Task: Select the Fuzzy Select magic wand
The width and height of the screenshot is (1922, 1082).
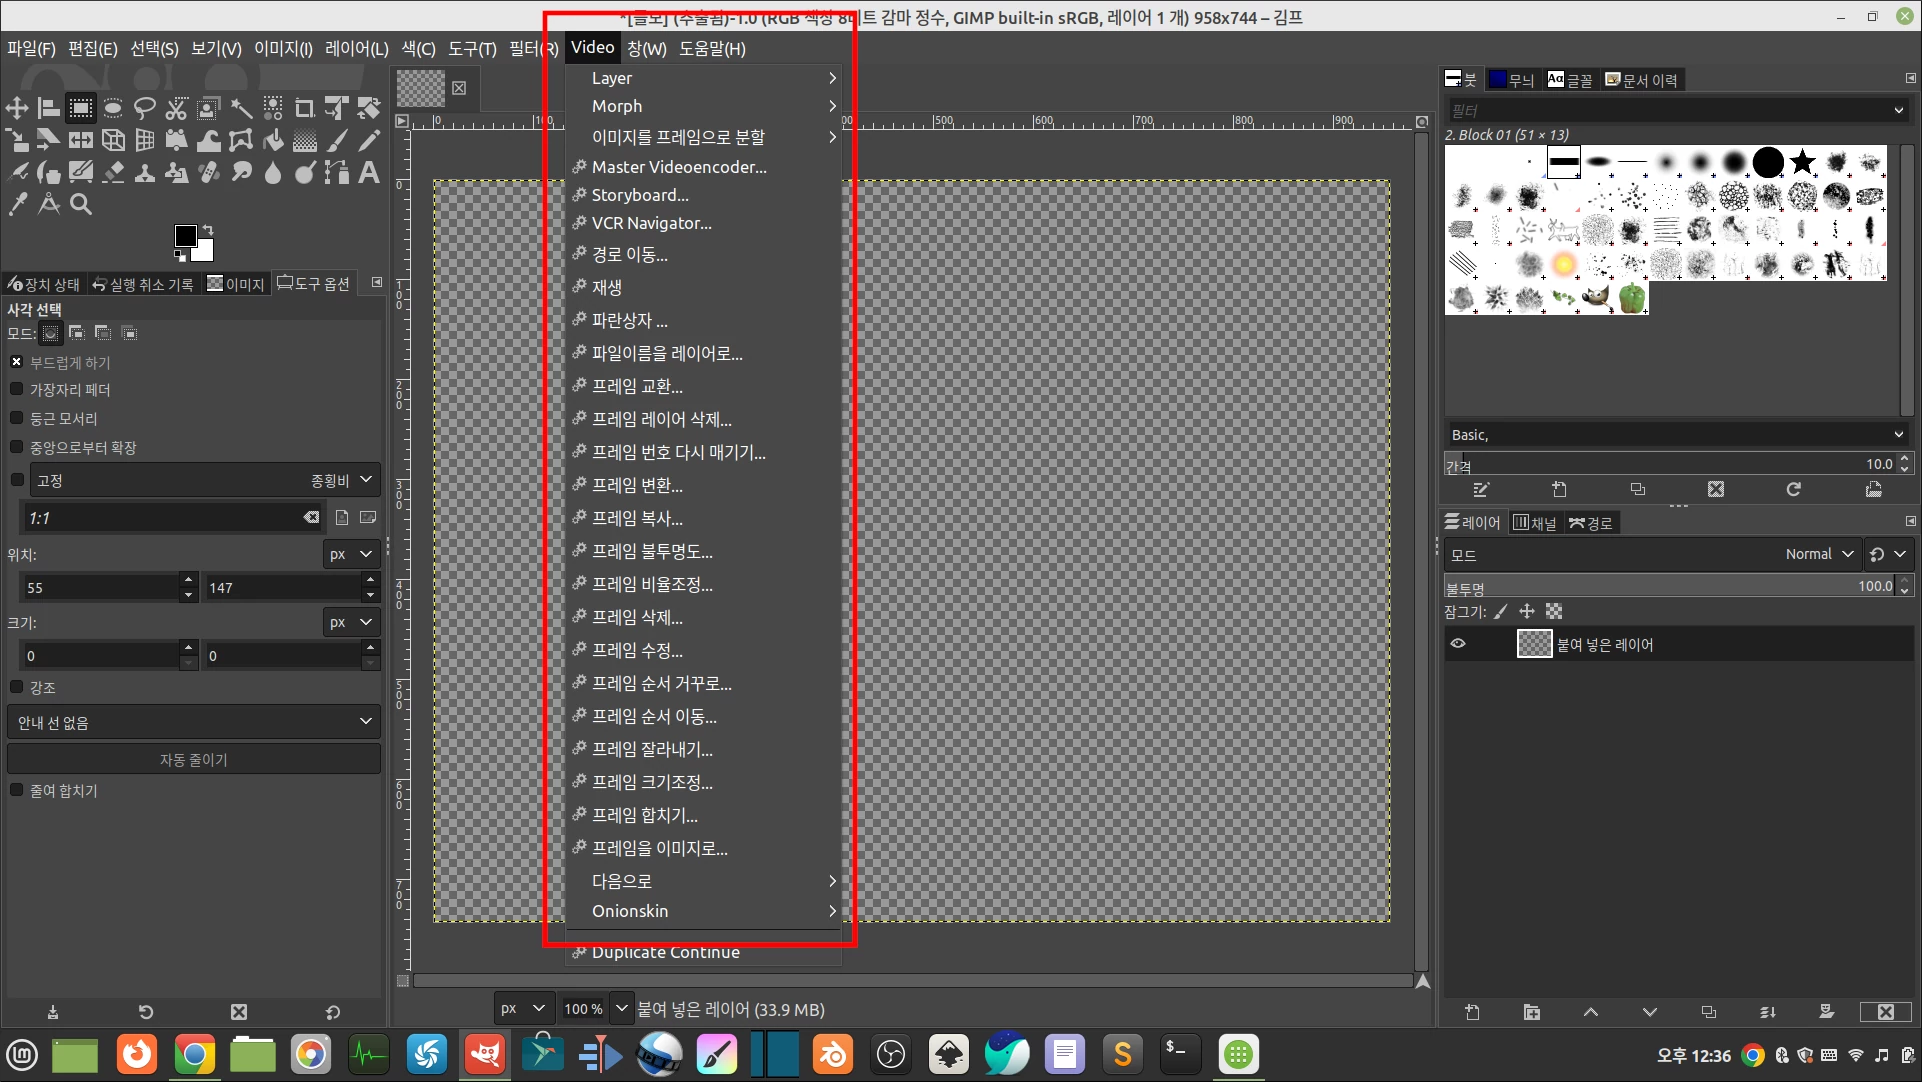Action: (241, 108)
